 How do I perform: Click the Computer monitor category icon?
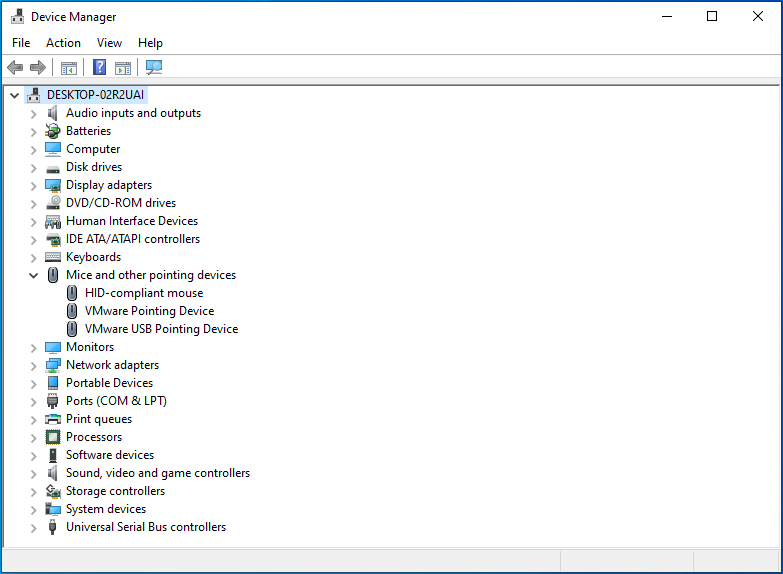[x=52, y=149]
